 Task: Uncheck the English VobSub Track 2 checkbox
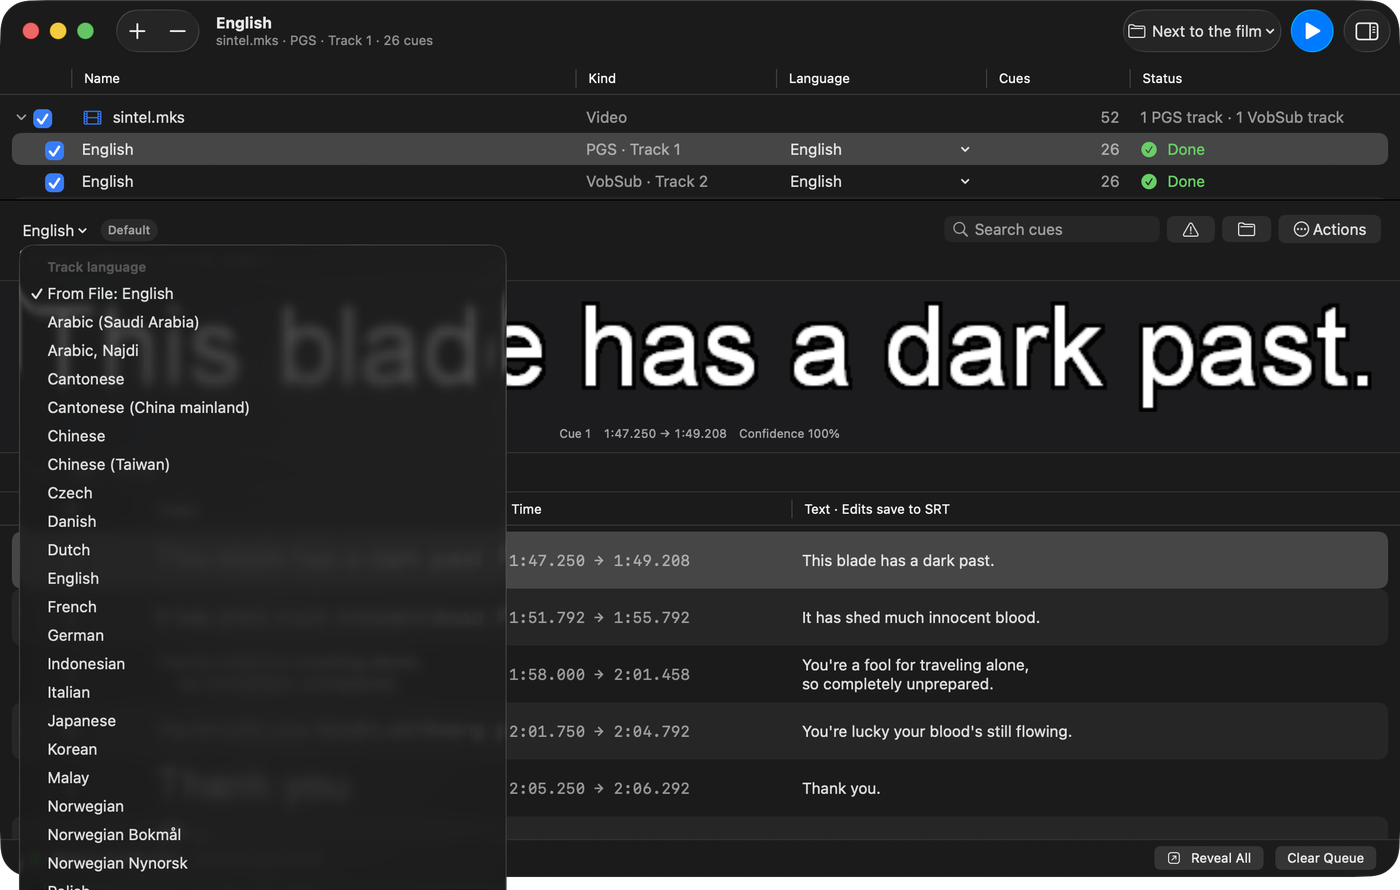coord(55,182)
